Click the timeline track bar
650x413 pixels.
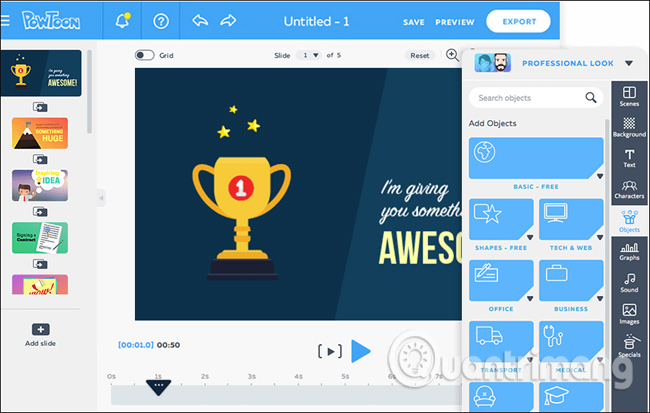point(286,395)
